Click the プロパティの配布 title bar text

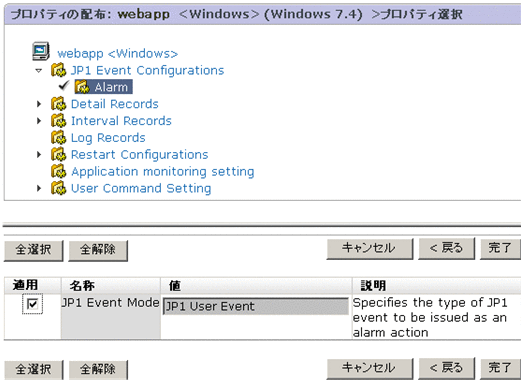coord(237,14)
